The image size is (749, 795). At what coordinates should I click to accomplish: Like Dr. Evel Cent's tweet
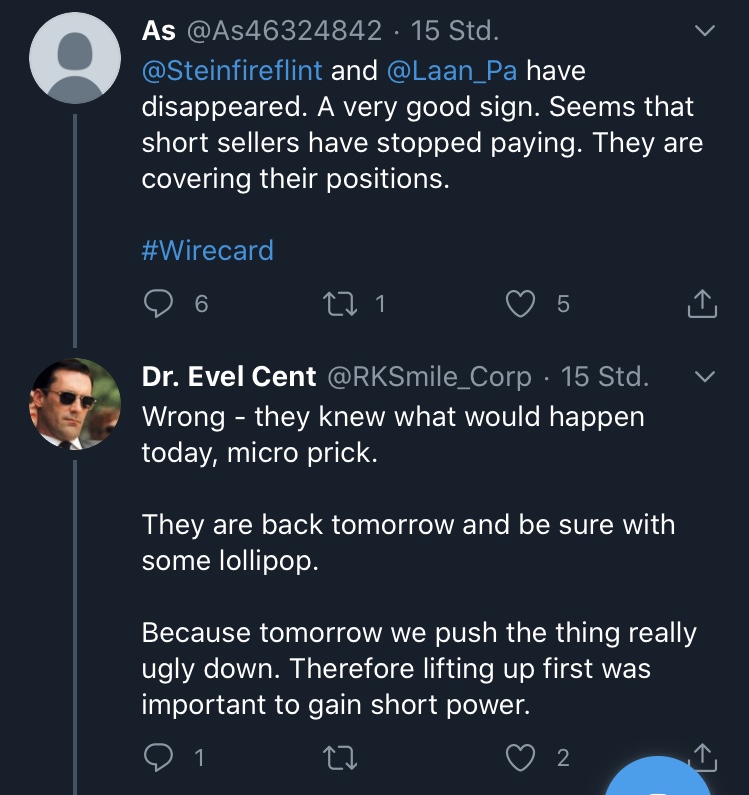pos(520,759)
